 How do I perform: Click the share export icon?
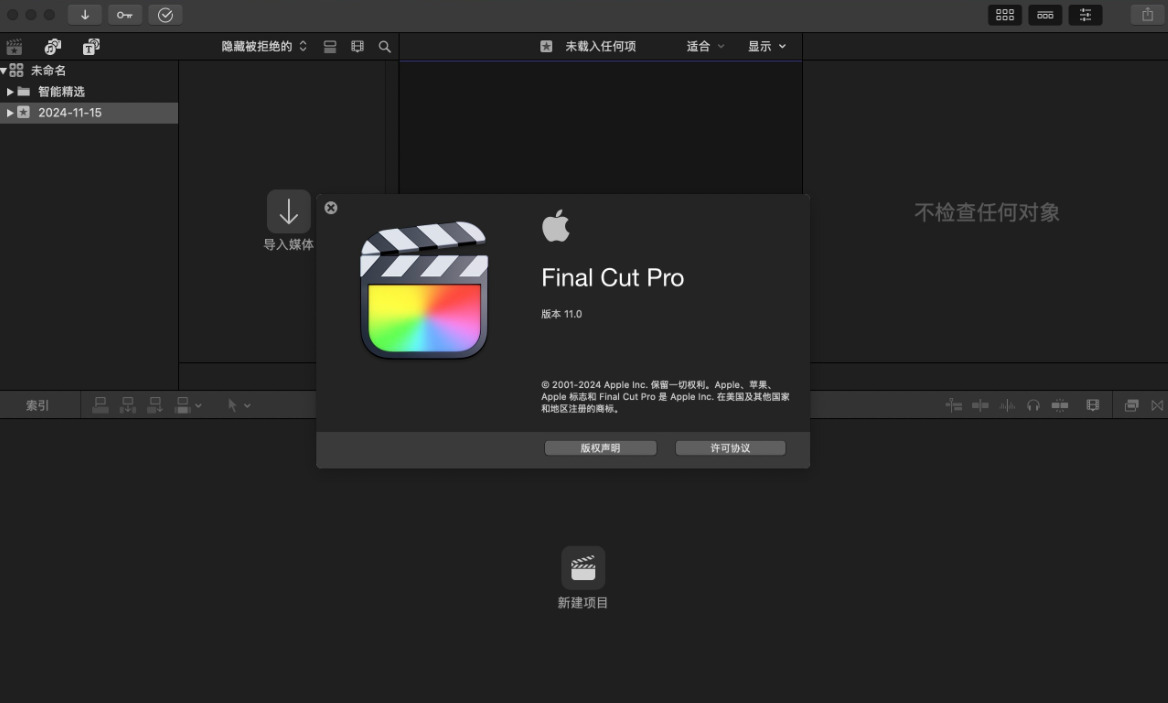click(1147, 15)
